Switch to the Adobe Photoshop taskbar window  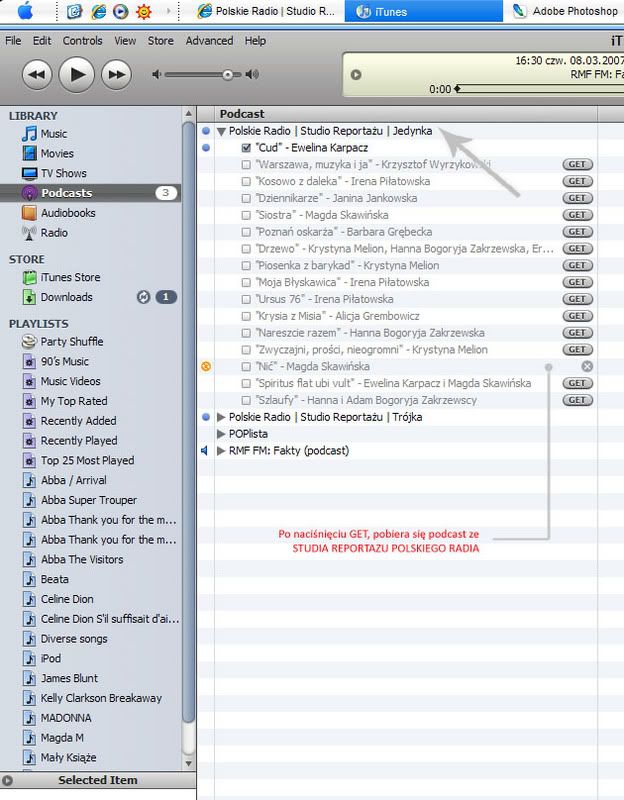pos(566,11)
